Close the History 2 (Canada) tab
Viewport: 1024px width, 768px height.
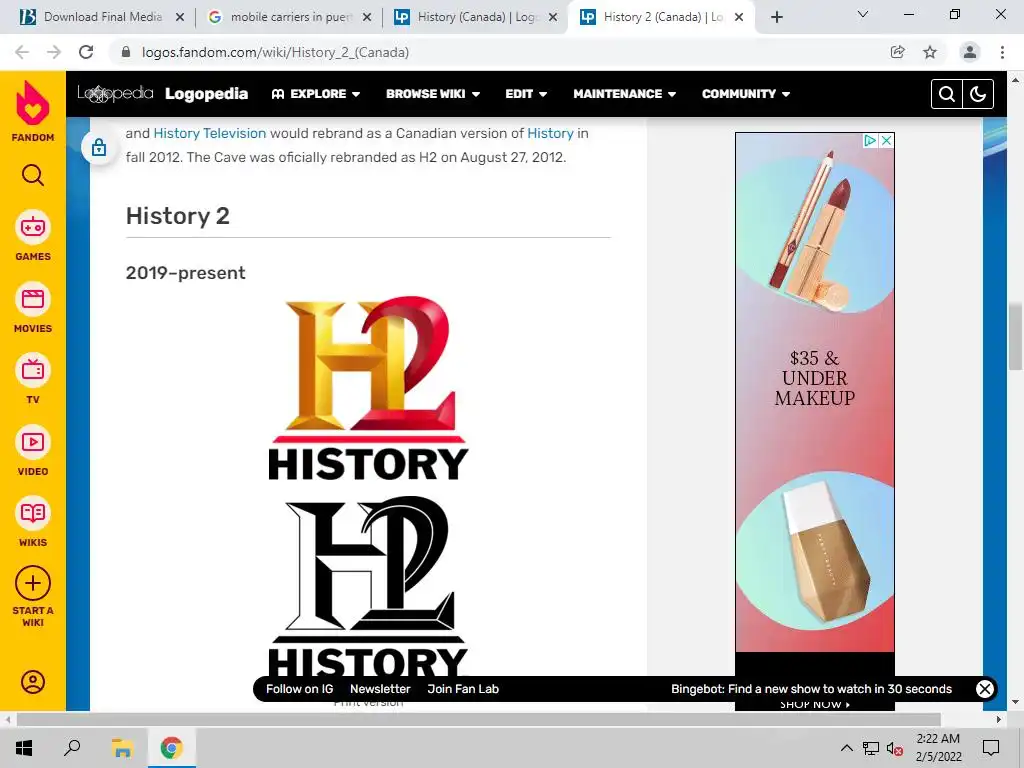[x=739, y=17]
